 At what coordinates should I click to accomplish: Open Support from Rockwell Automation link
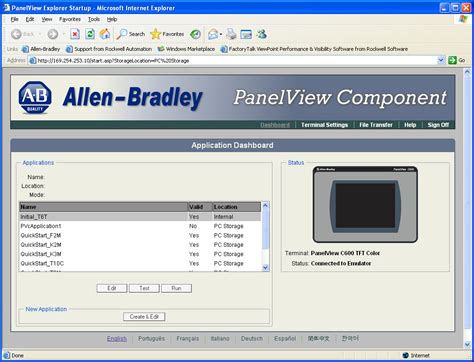pos(109,49)
